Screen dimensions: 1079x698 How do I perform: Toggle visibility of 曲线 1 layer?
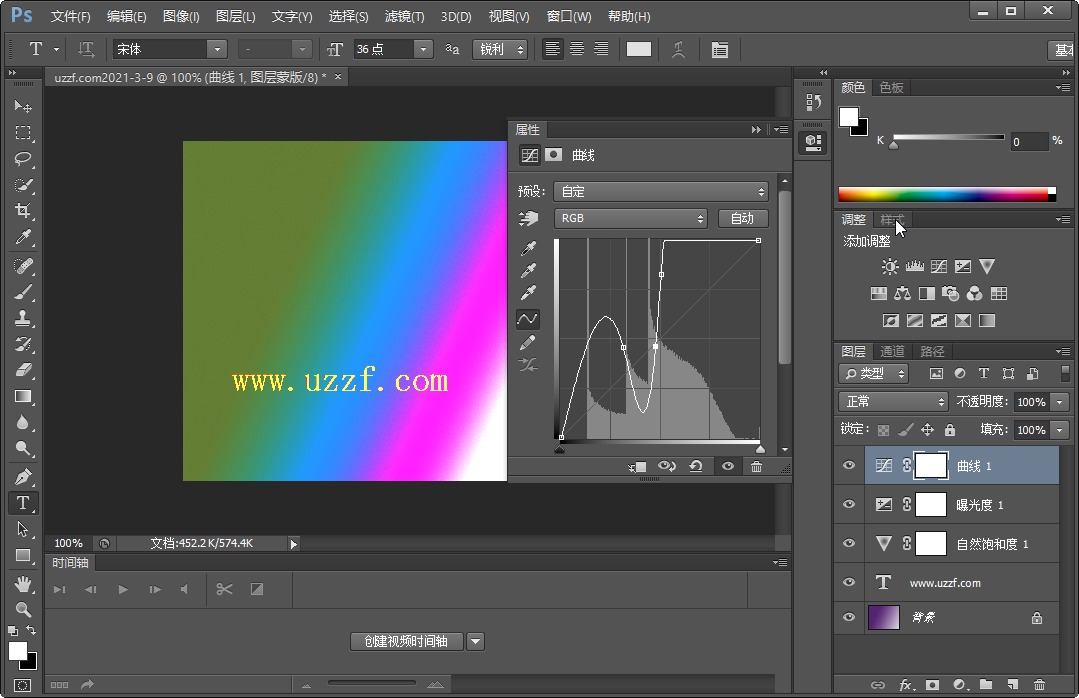coord(848,465)
